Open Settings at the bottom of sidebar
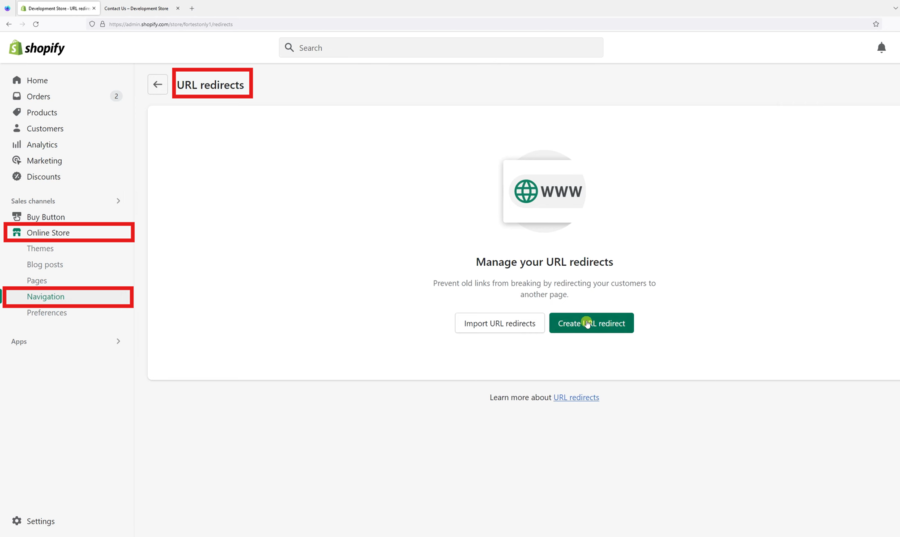 pos(40,521)
